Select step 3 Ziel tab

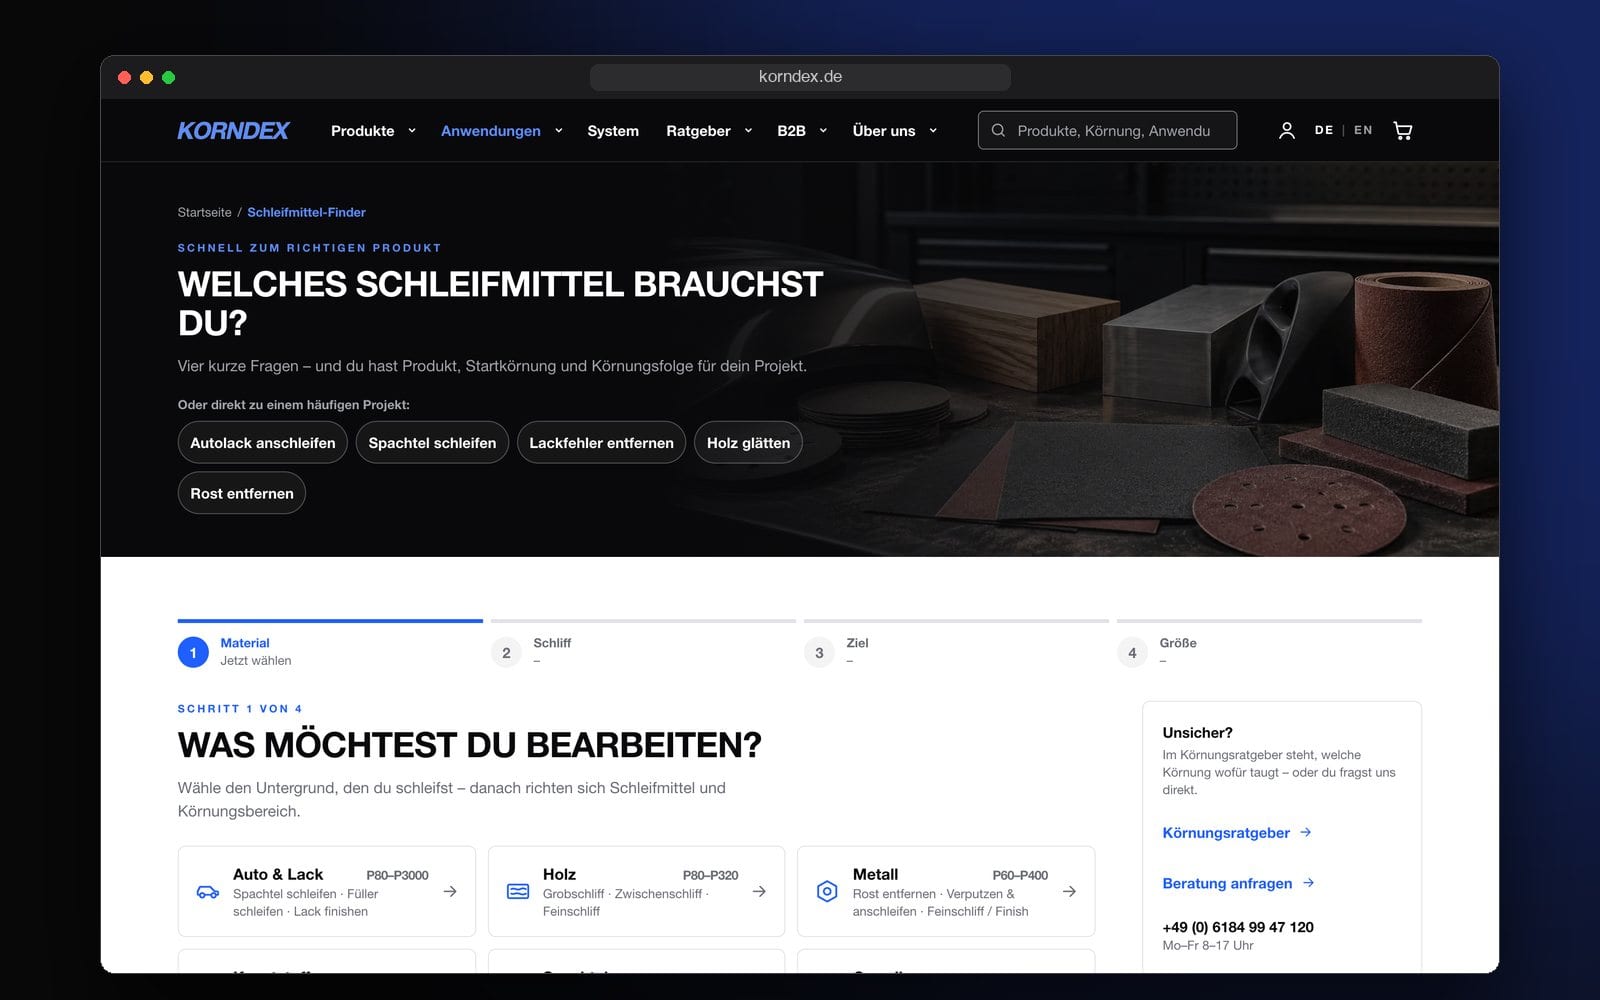coord(956,645)
